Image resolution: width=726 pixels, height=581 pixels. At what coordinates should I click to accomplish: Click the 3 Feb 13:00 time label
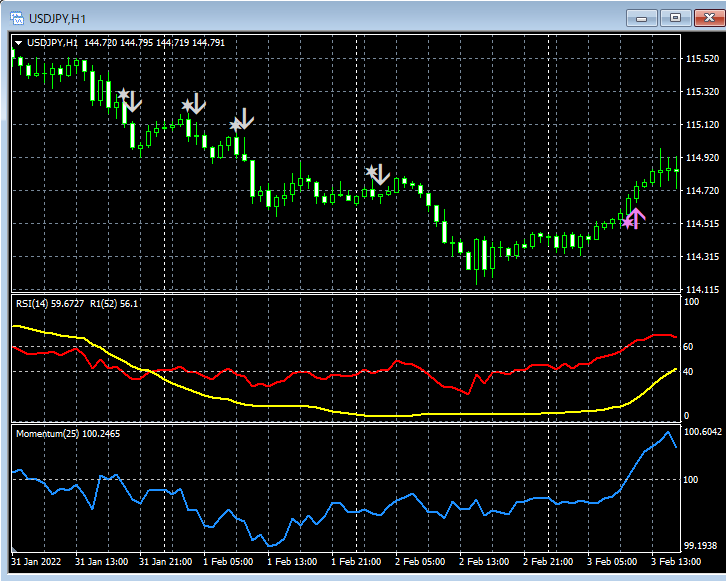tap(676, 562)
